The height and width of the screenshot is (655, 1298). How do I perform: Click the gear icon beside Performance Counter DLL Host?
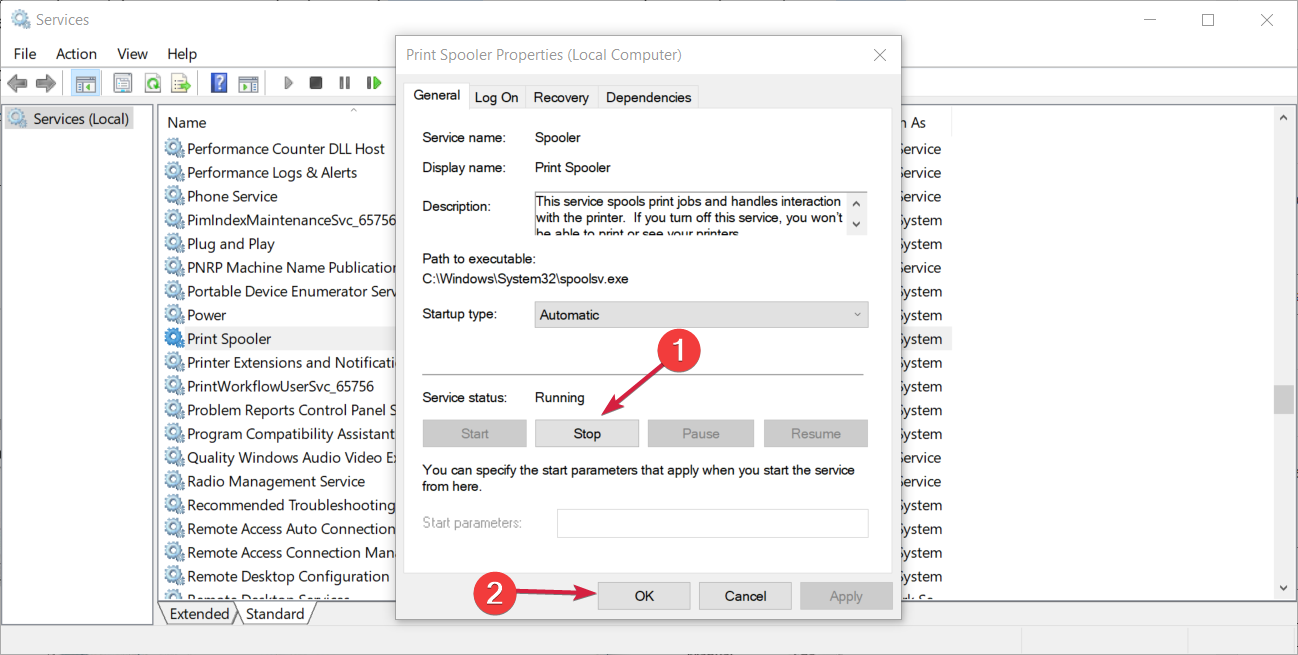pyautogui.click(x=175, y=149)
